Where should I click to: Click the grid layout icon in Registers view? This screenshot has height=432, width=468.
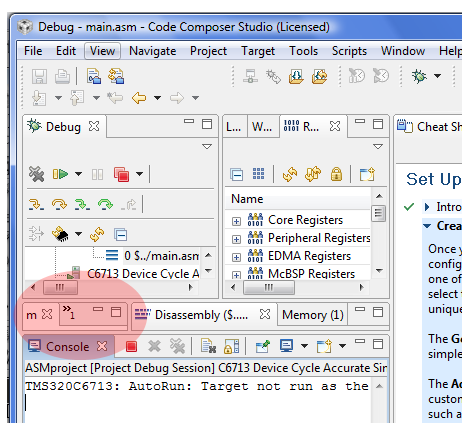[258, 174]
